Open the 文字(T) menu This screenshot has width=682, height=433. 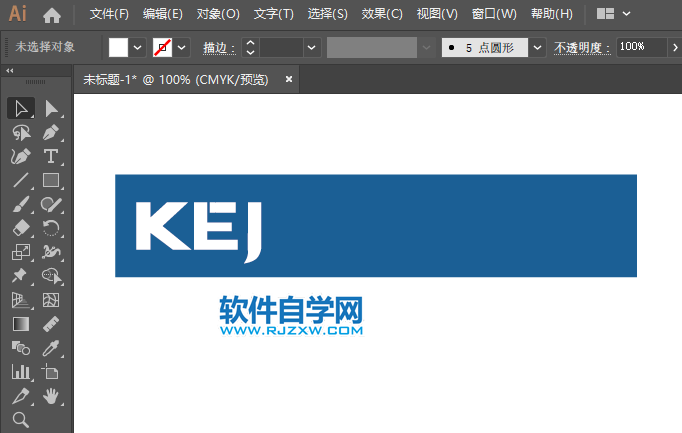tap(274, 14)
